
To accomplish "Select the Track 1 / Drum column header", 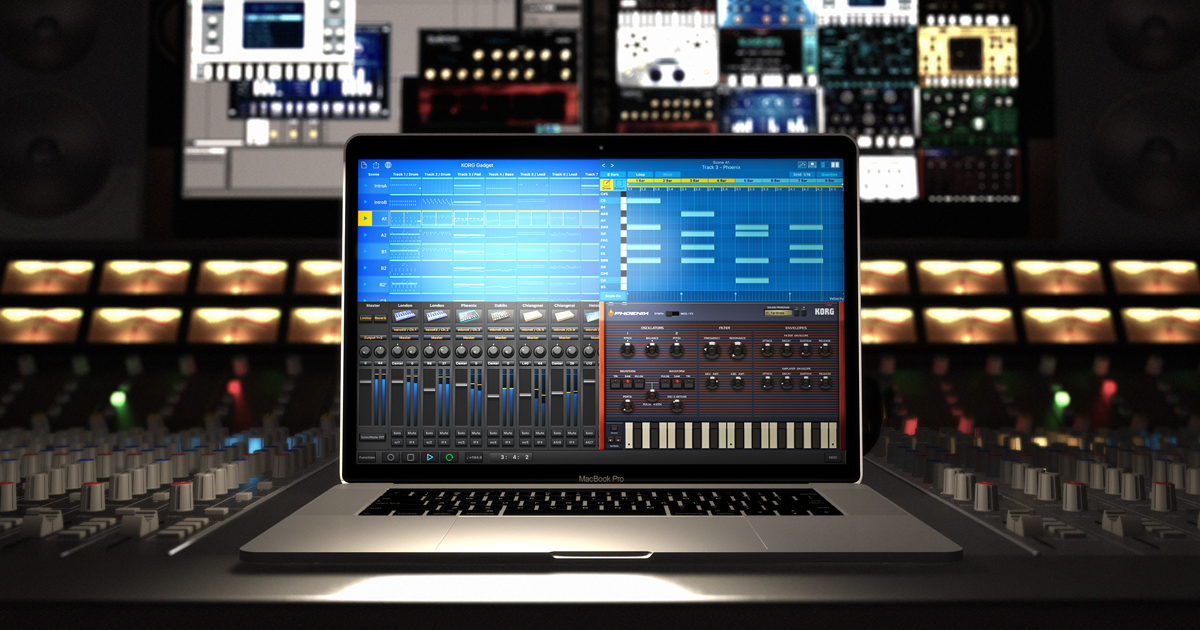I will point(405,174).
